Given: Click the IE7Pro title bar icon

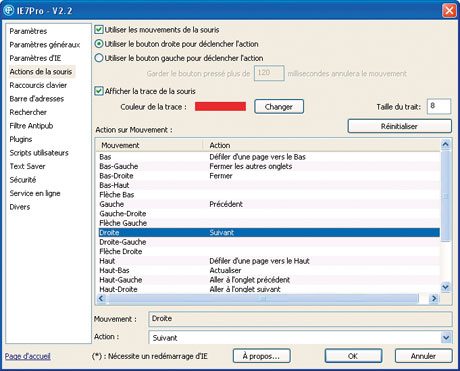Looking at the screenshot, I should (8, 11).
